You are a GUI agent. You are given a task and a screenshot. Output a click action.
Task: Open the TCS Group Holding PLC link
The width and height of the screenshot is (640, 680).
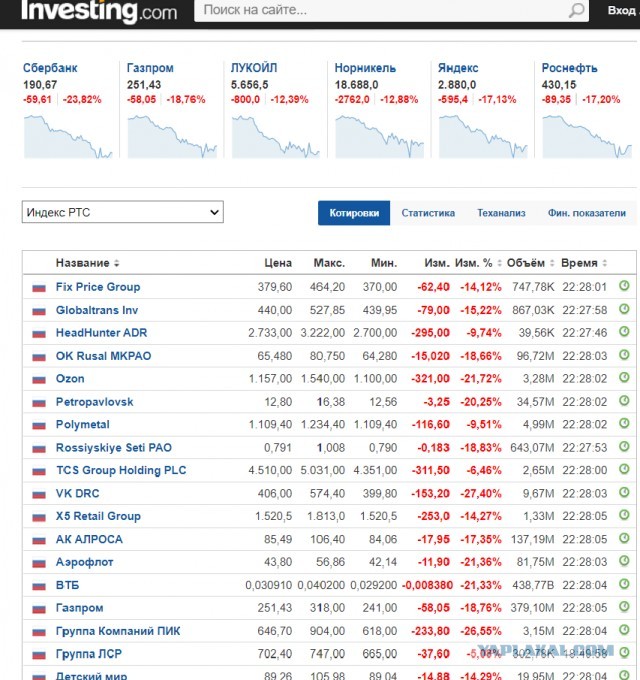tap(121, 471)
